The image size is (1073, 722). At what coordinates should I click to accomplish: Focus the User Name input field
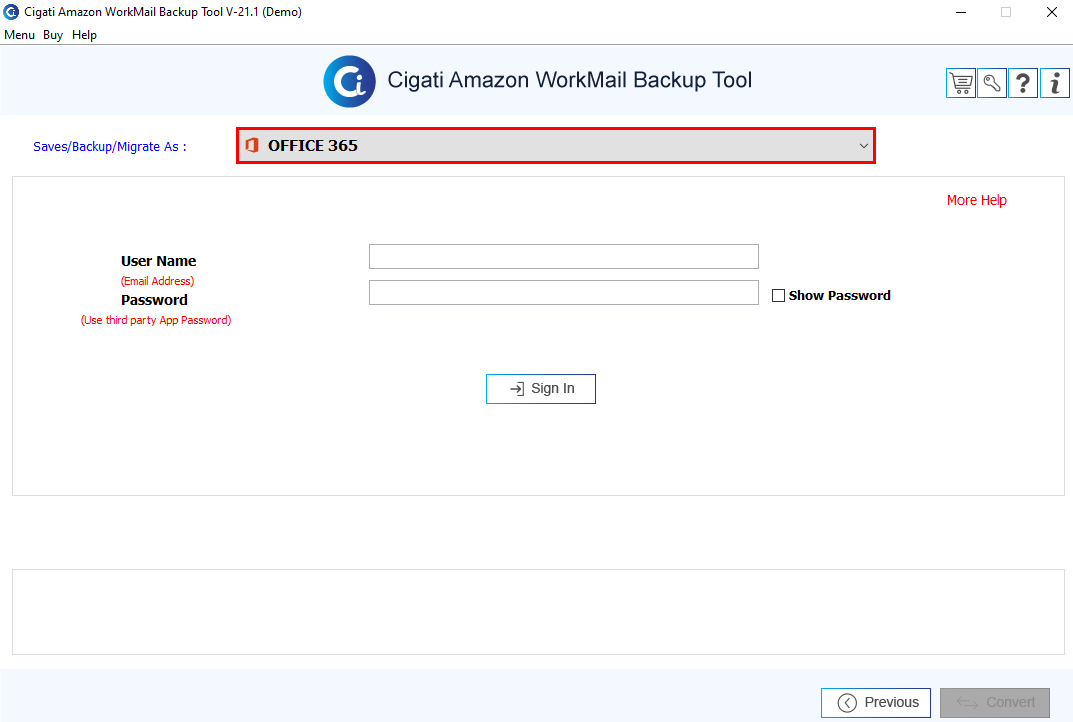pyautogui.click(x=564, y=257)
